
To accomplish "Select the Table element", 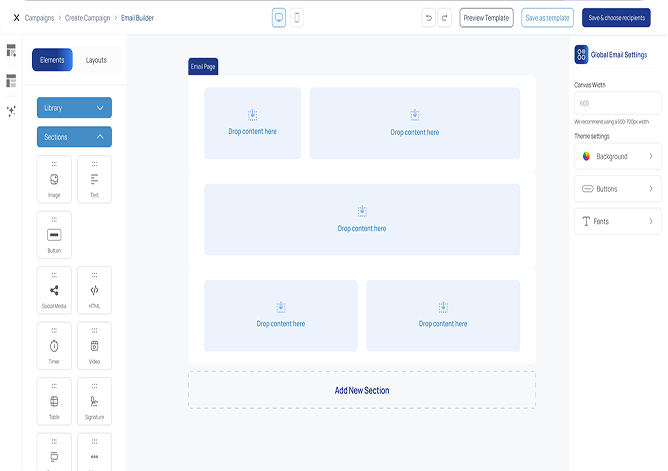I will tap(54, 401).
